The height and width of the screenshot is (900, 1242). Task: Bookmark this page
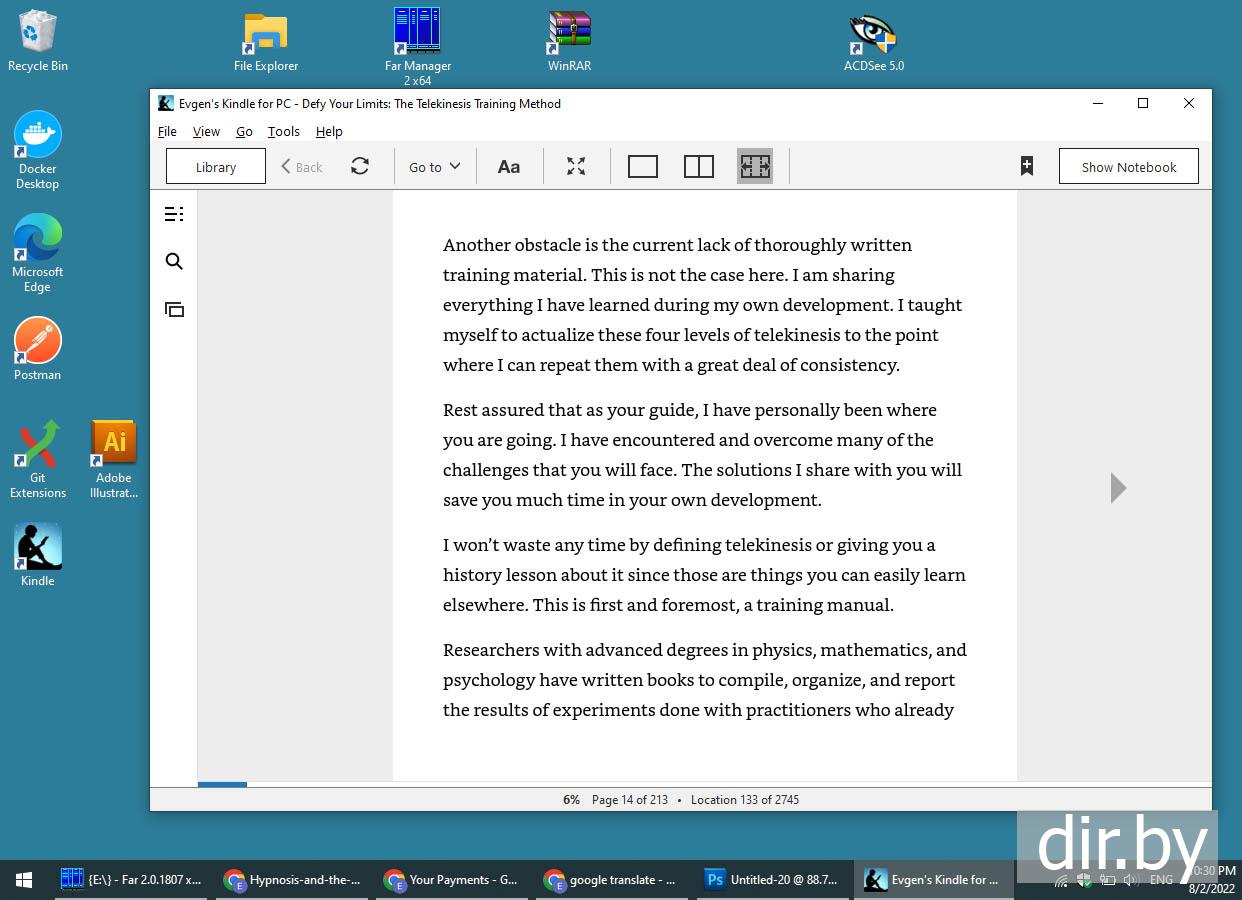pyautogui.click(x=1027, y=166)
